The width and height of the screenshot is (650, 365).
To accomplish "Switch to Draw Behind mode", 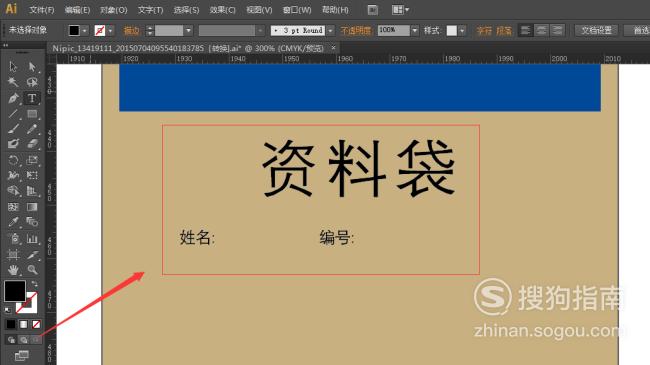I will click(x=24, y=340).
